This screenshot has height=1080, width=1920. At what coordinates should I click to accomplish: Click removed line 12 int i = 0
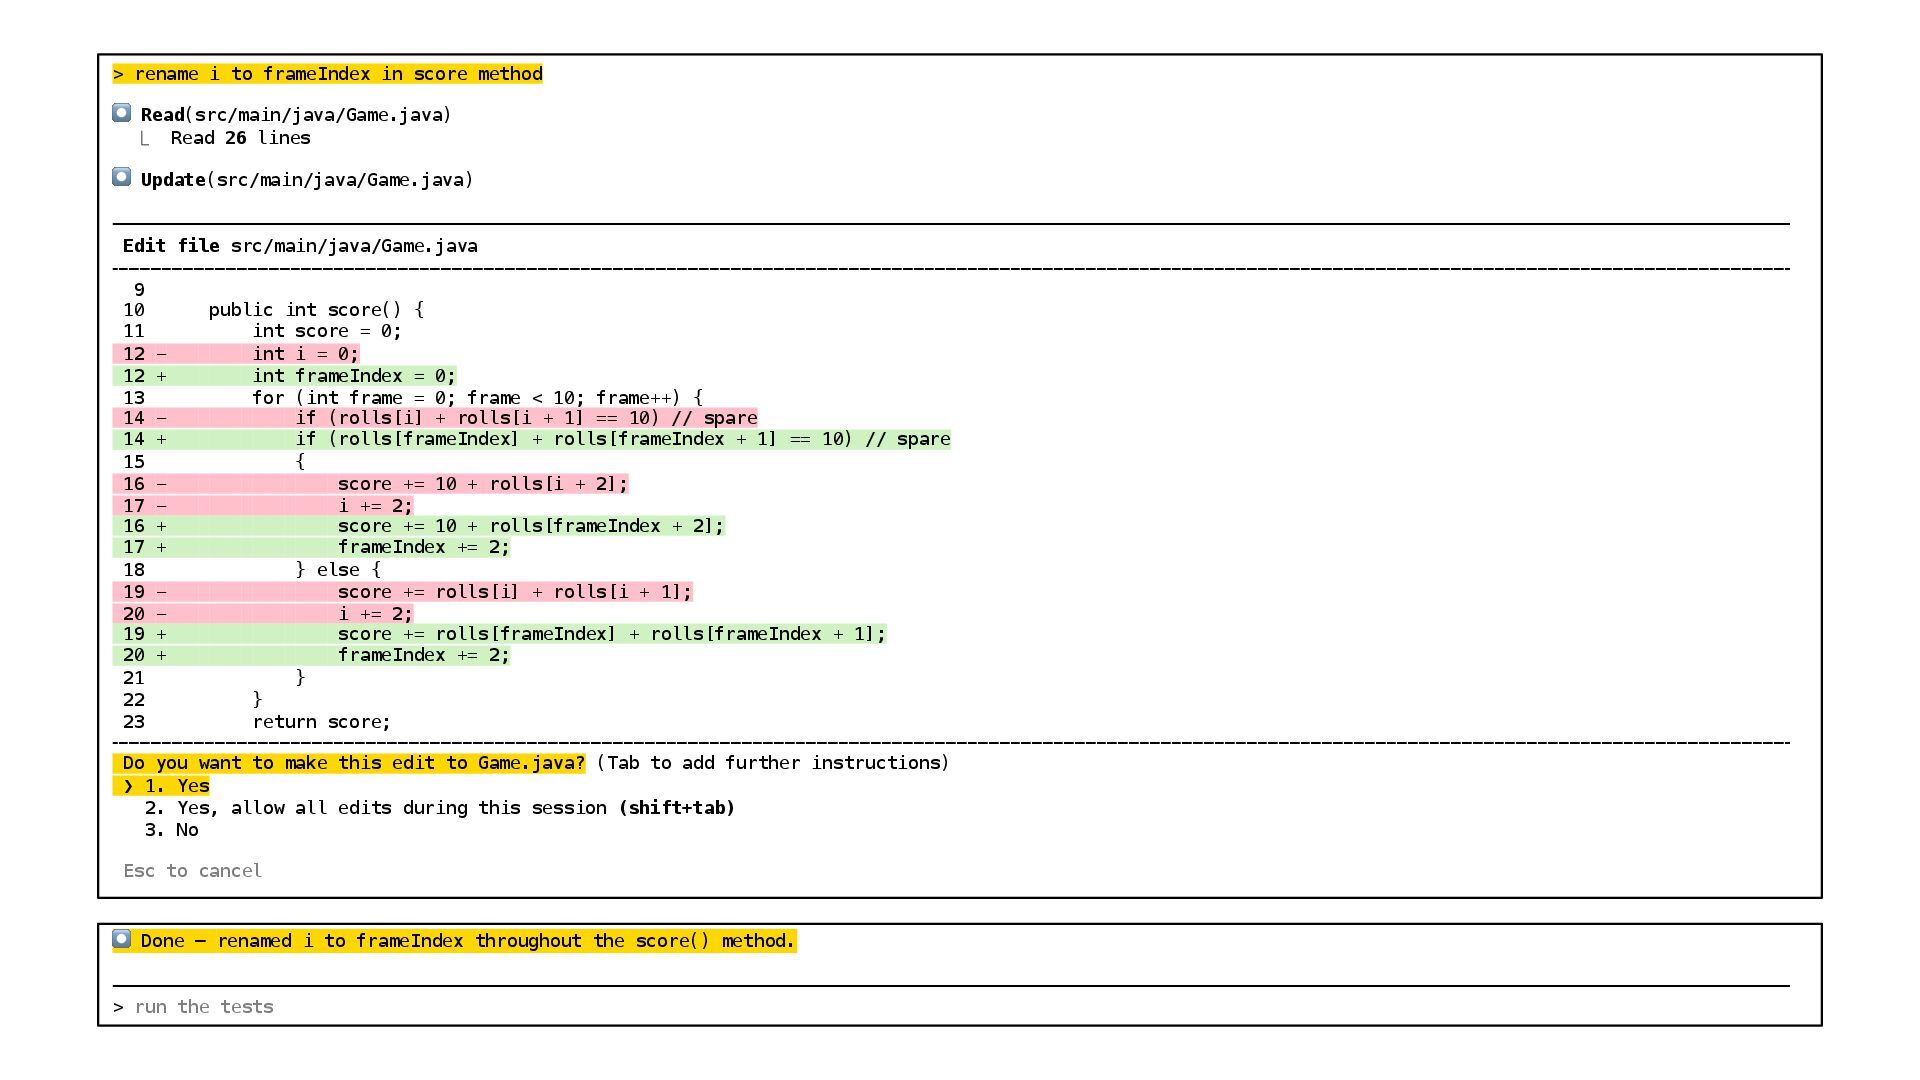pos(304,354)
